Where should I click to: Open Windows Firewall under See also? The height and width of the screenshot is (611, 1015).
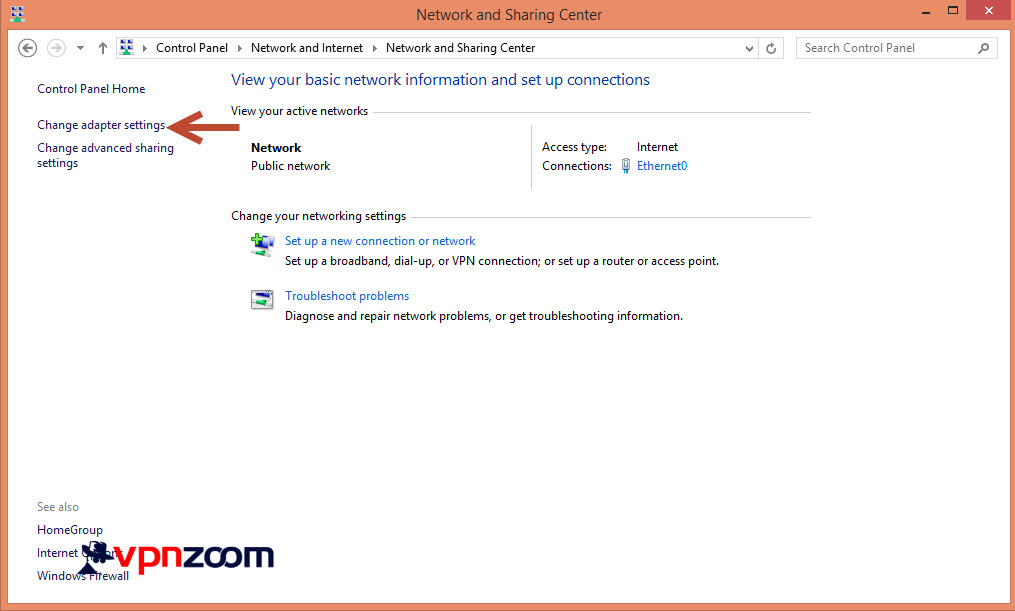(83, 575)
